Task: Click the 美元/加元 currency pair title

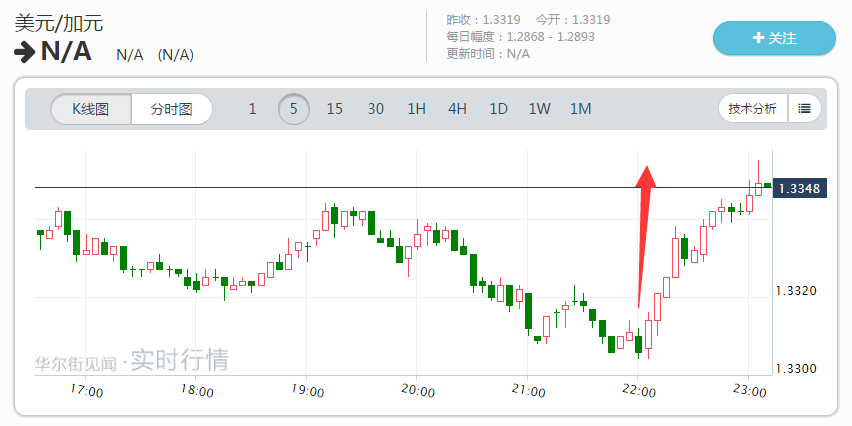Action: click(58, 23)
